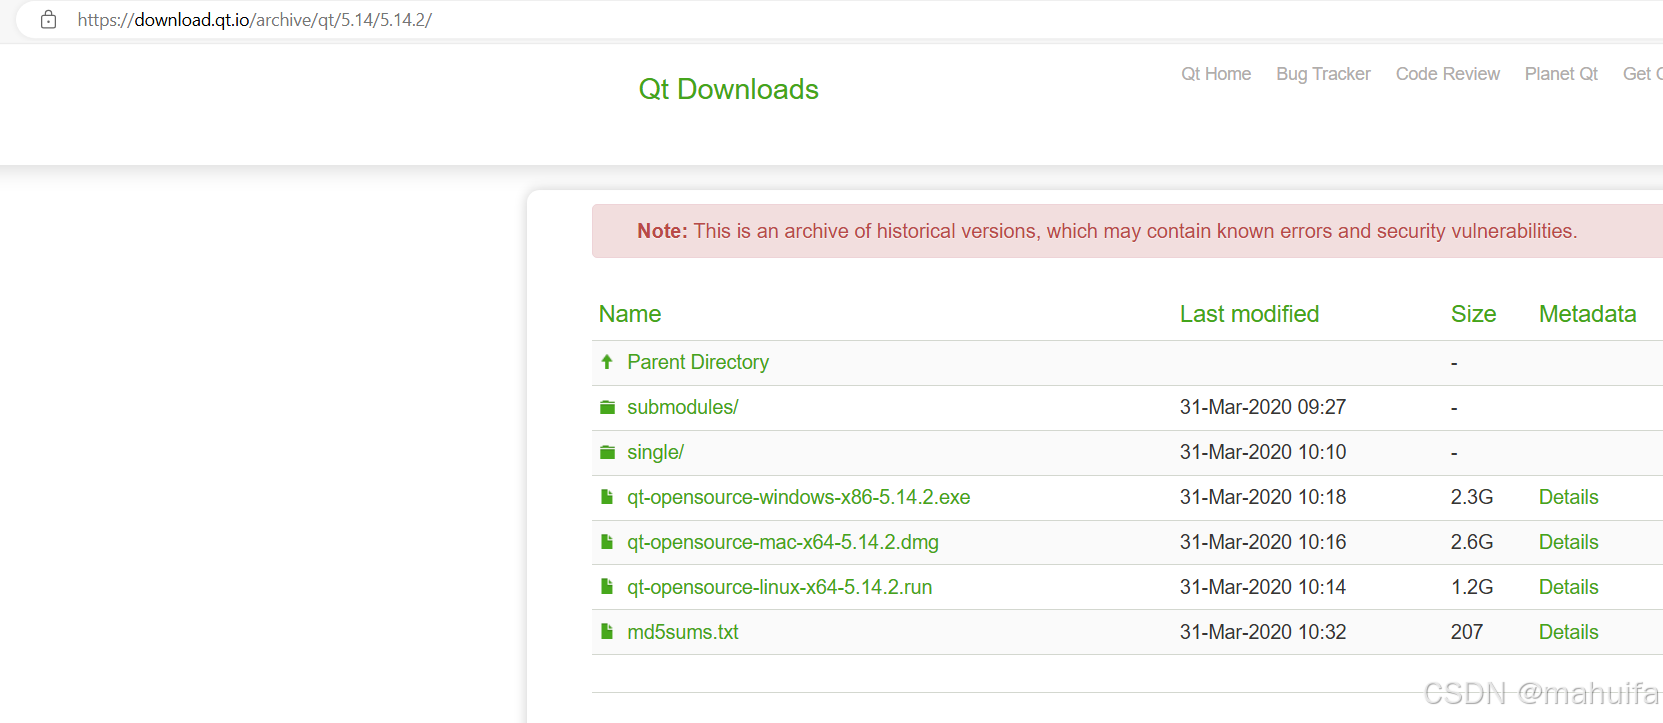Click date 31-Mar-2020 10:14
Viewport: 1663px width, 723px height.
pyautogui.click(x=1263, y=587)
